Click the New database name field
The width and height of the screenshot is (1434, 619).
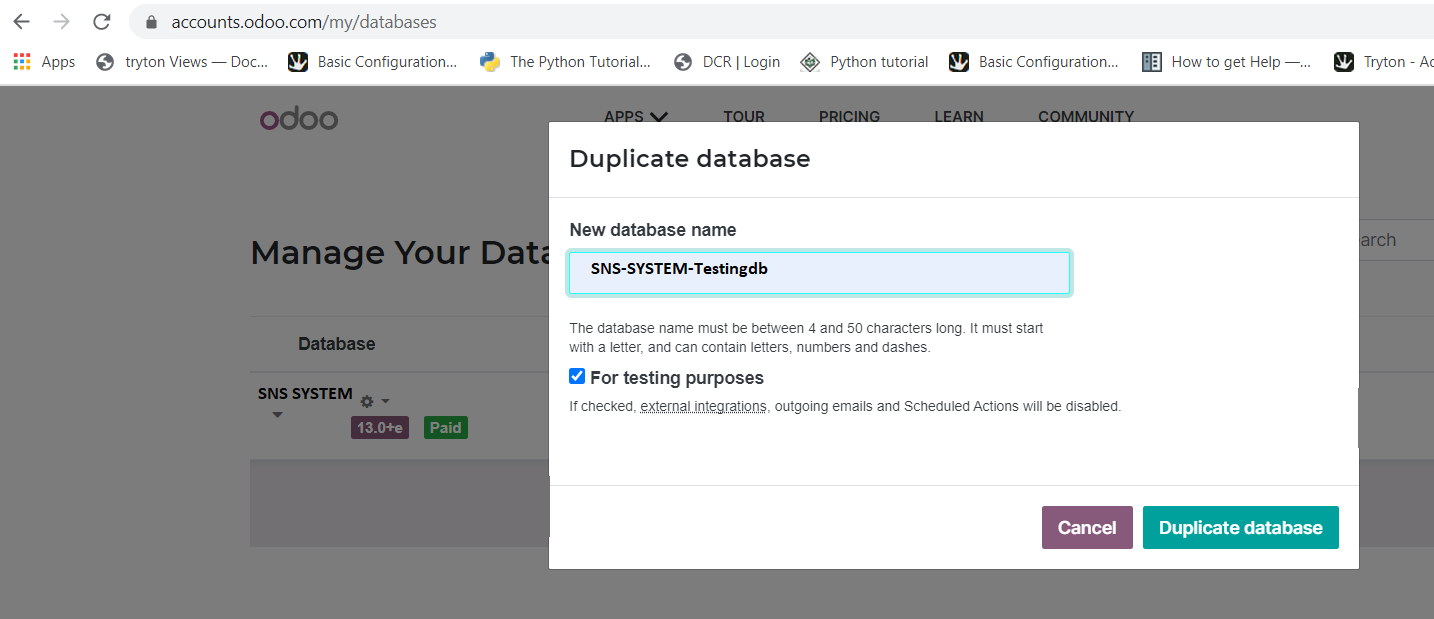[x=819, y=273]
